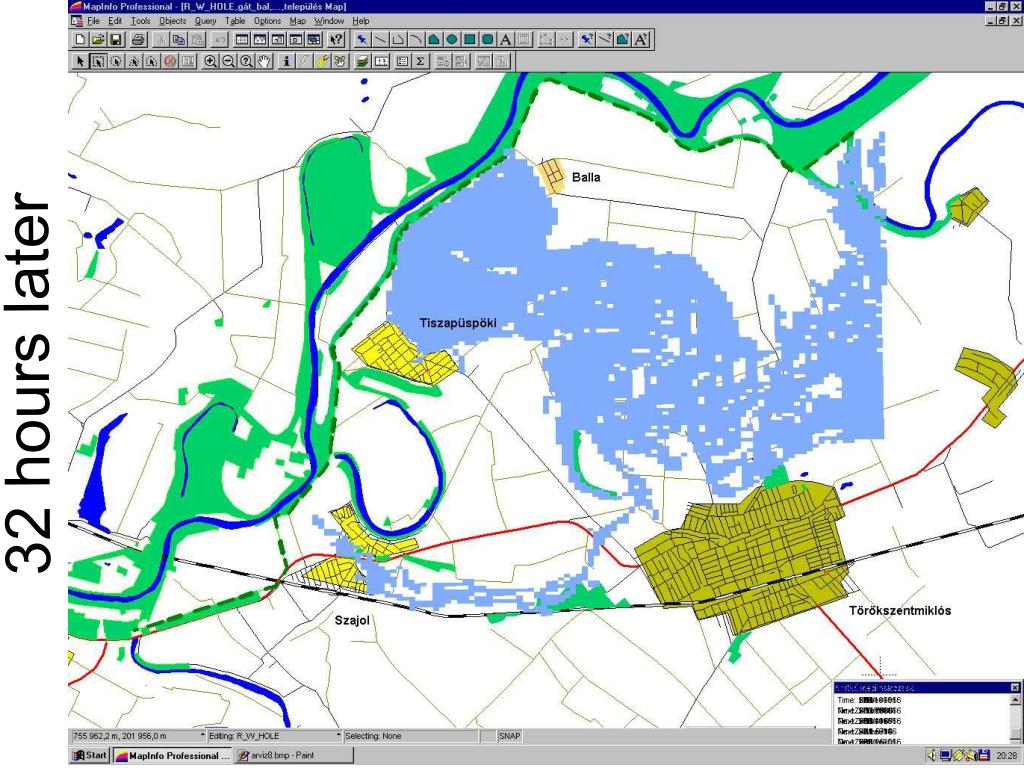Expand the Editing R_W_HOLE layer dropdown
The image size is (1024, 768).
click(x=338, y=736)
